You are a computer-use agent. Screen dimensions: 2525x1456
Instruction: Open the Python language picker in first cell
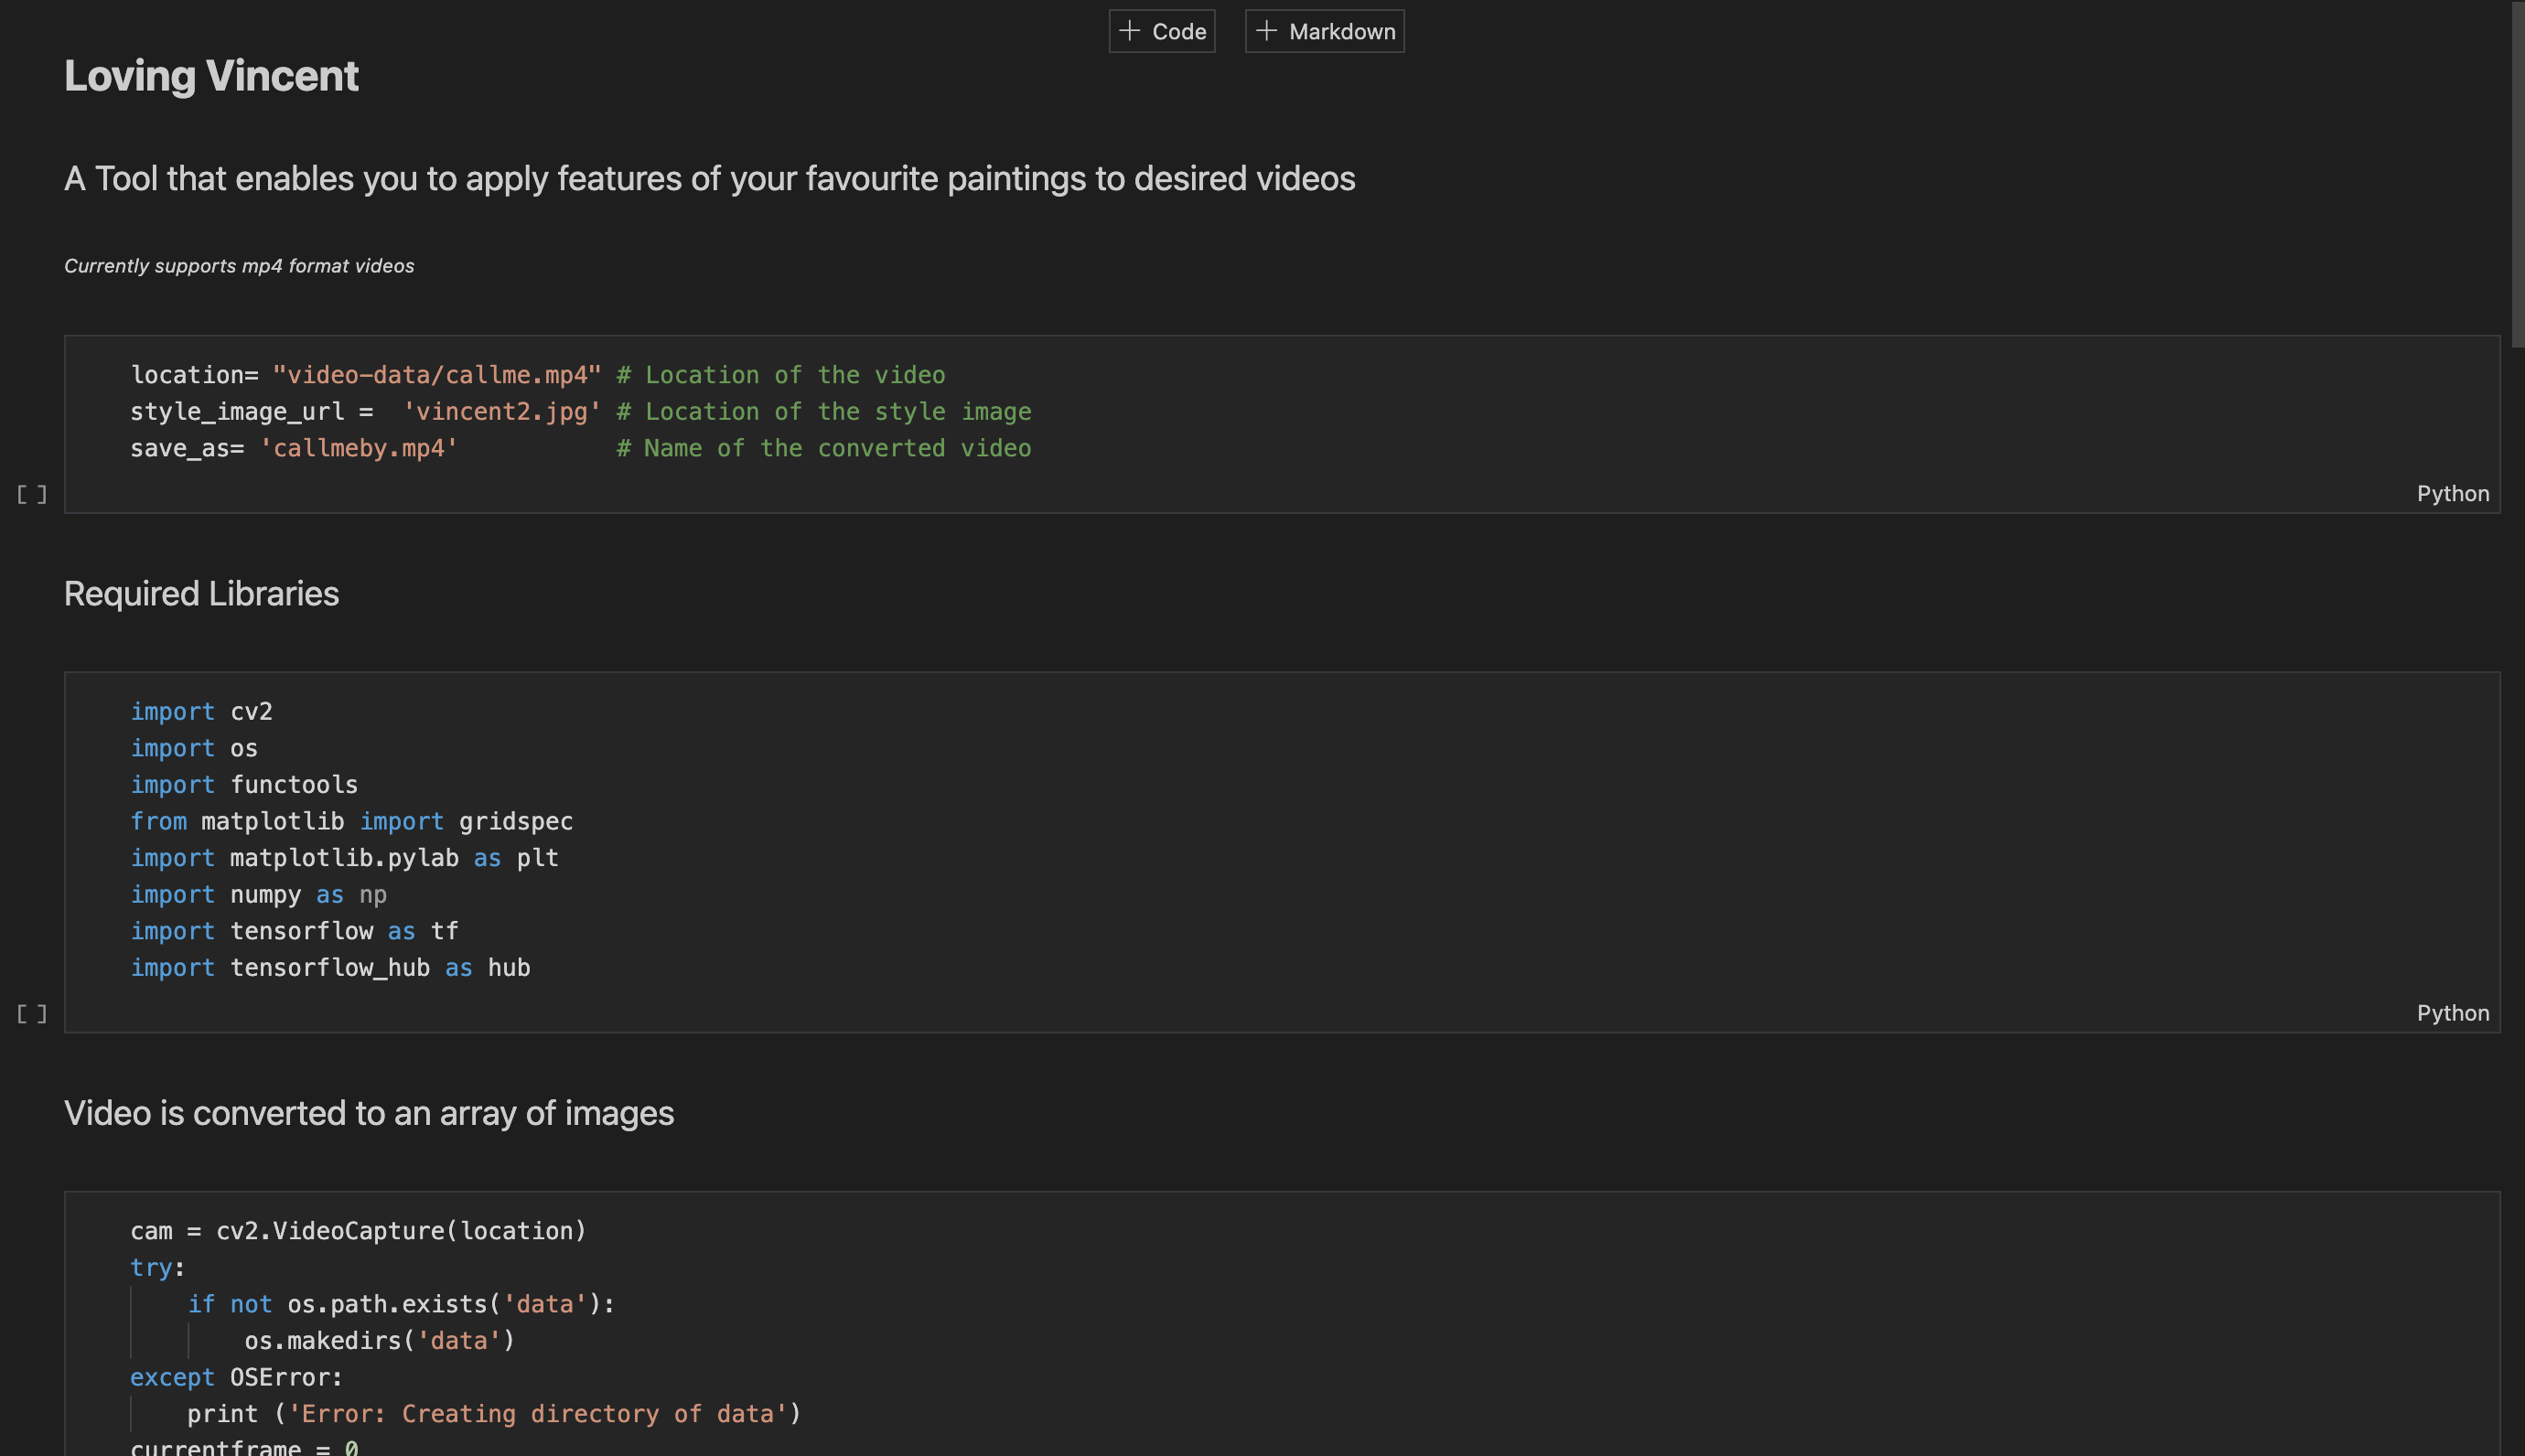(x=2452, y=493)
